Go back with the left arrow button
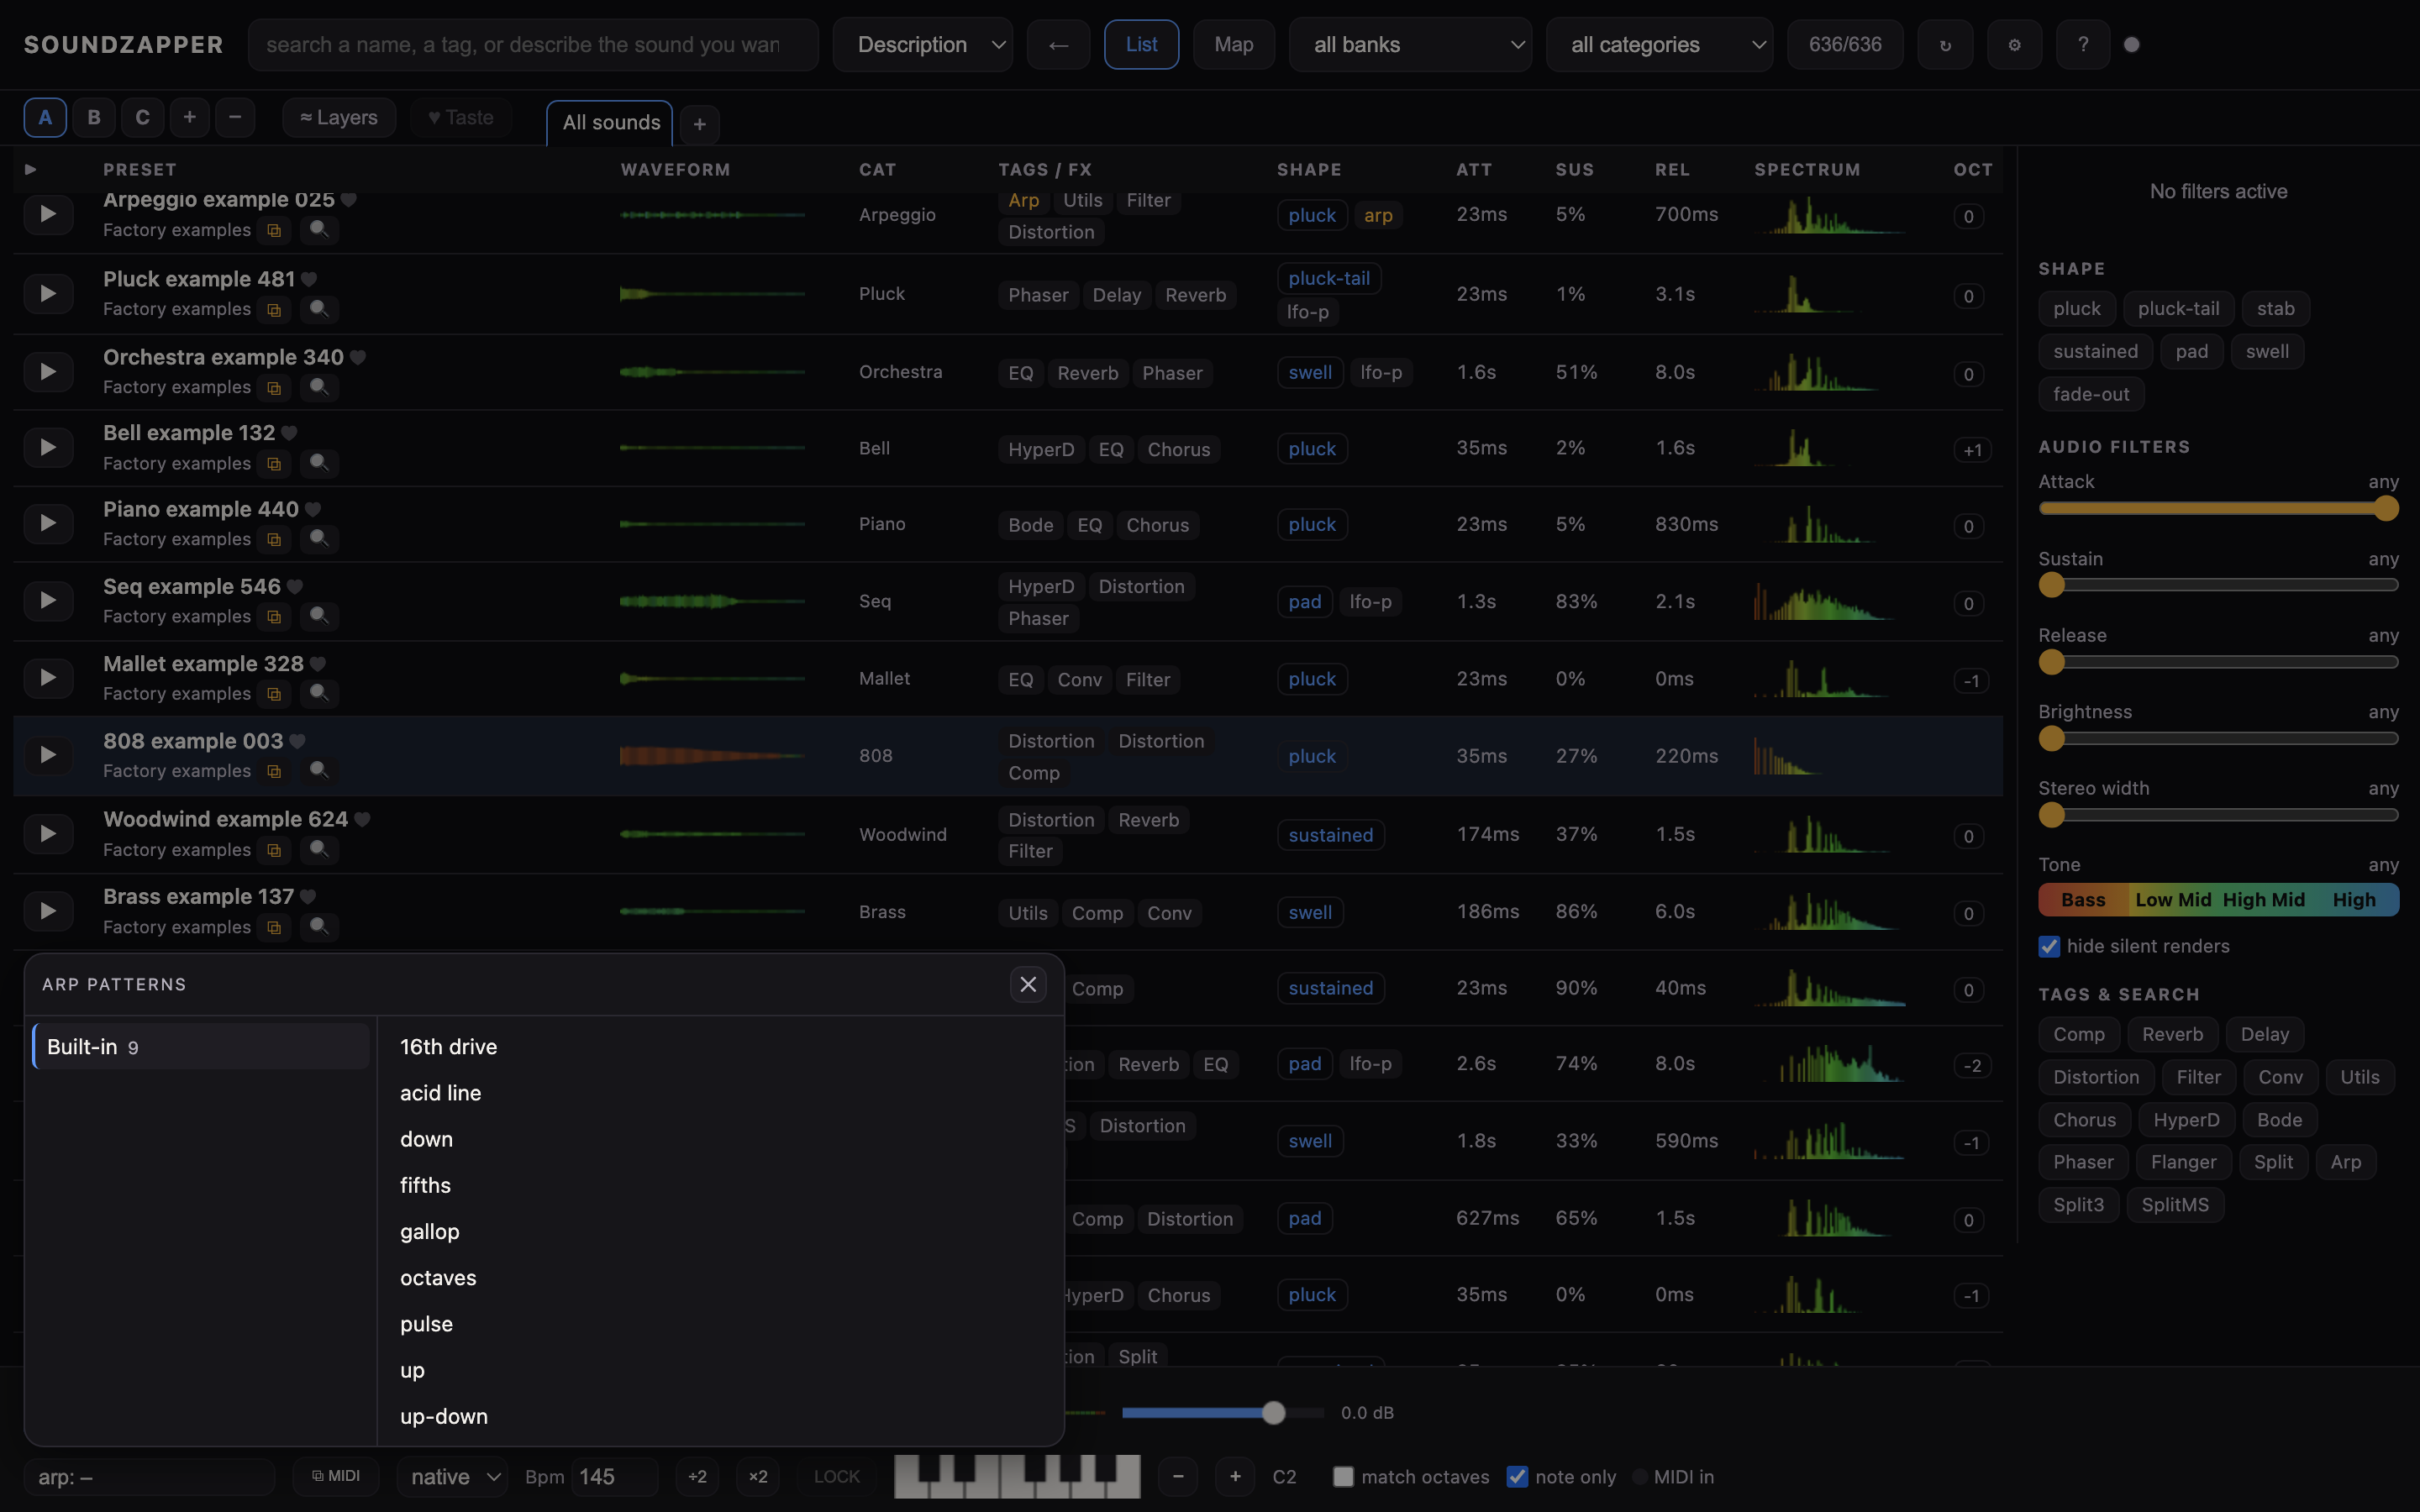The width and height of the screenshot is (2420, 1512). pyautogui.click(x=1058, y=45)
